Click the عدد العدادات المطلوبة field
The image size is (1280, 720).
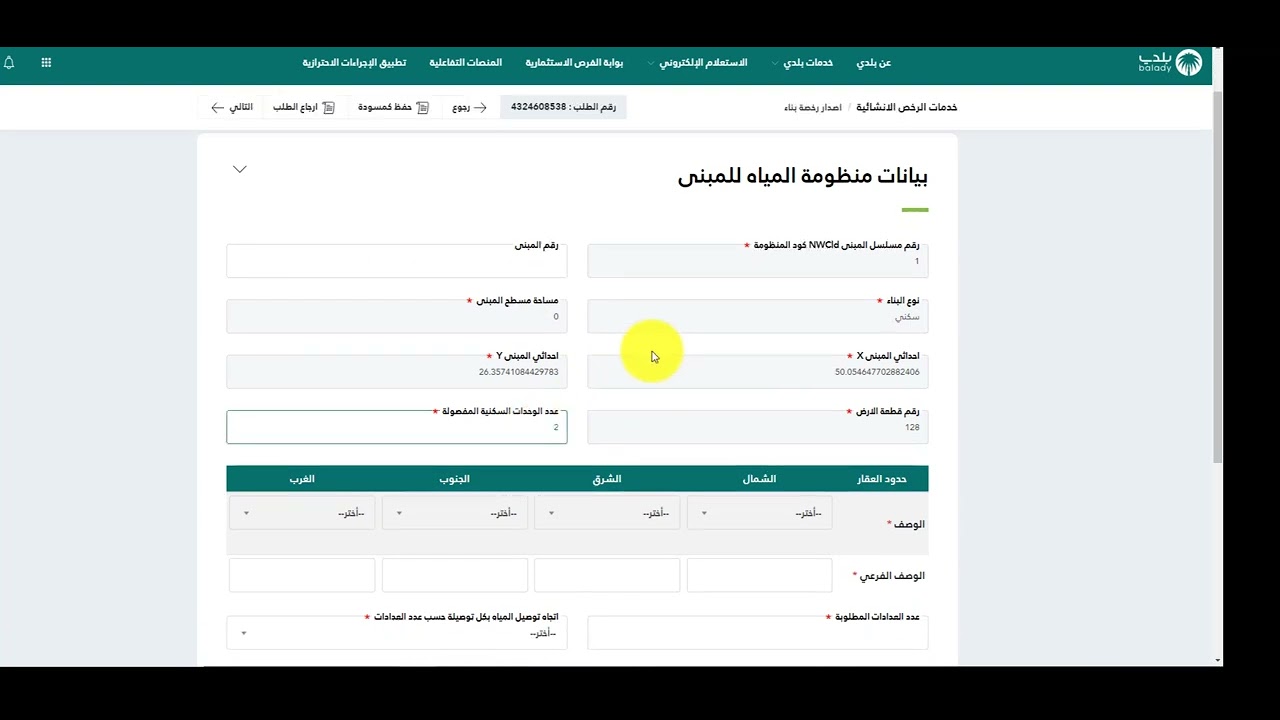[758, 634]
